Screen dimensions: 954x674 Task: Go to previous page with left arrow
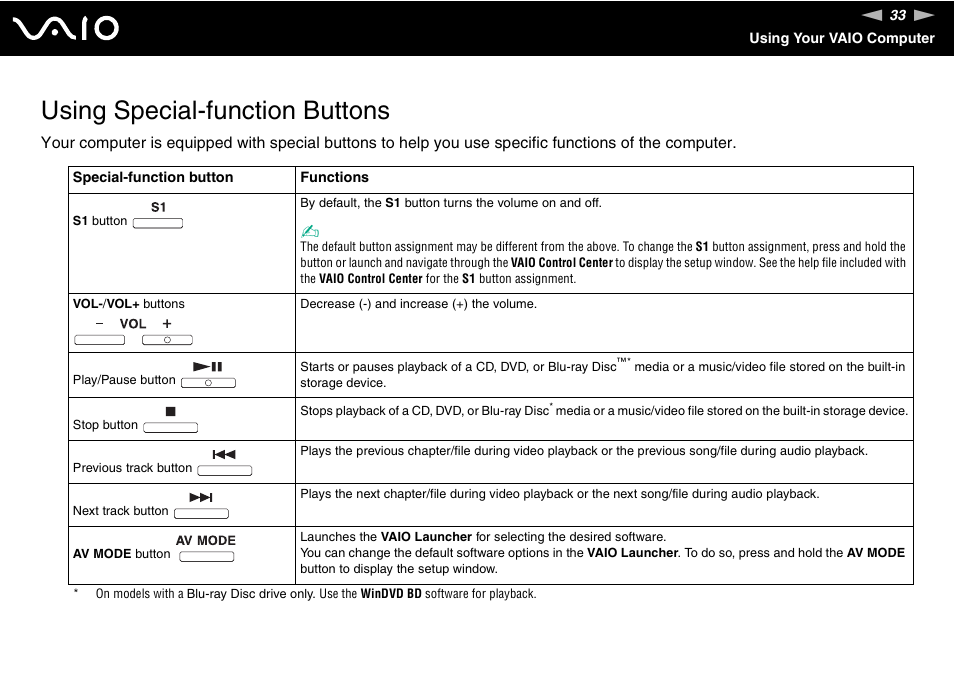coord(871,15)
